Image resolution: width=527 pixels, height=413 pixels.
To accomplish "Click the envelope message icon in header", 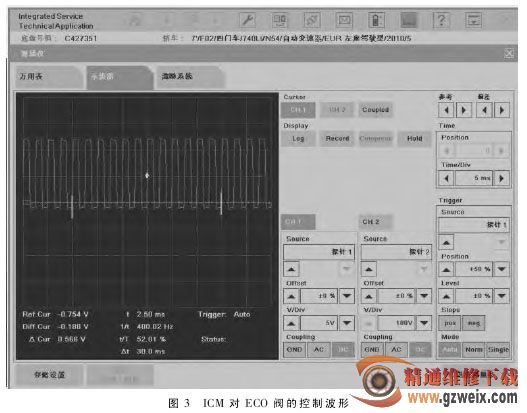I will pos(344,20).
